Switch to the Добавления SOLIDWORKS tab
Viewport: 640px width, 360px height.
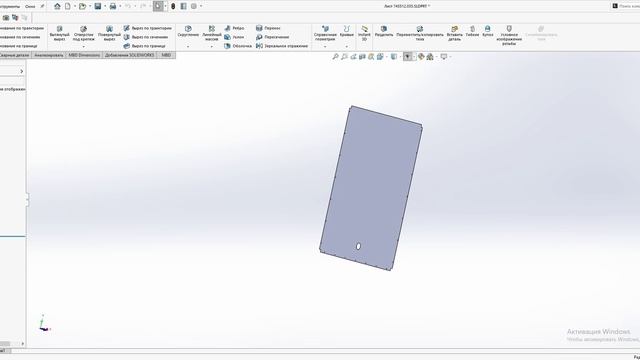pyautogui.click(x=129, y=55)
